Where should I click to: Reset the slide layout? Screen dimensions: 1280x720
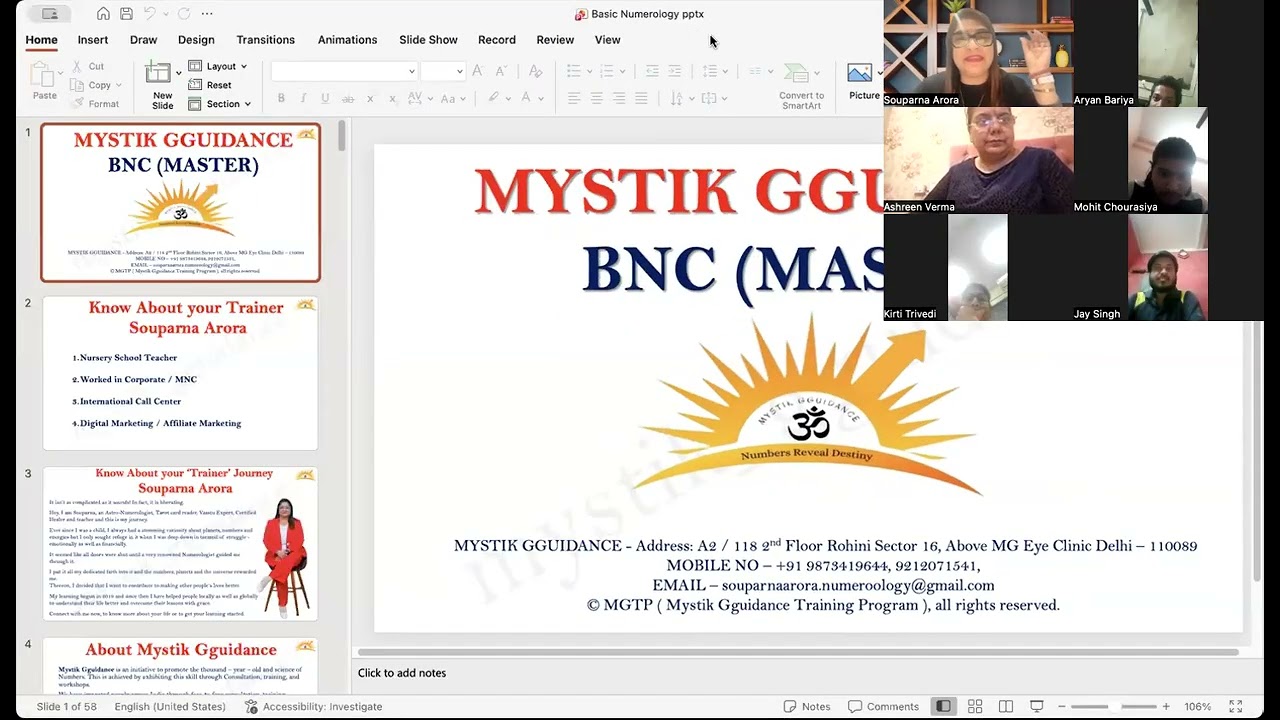[211, 86]
